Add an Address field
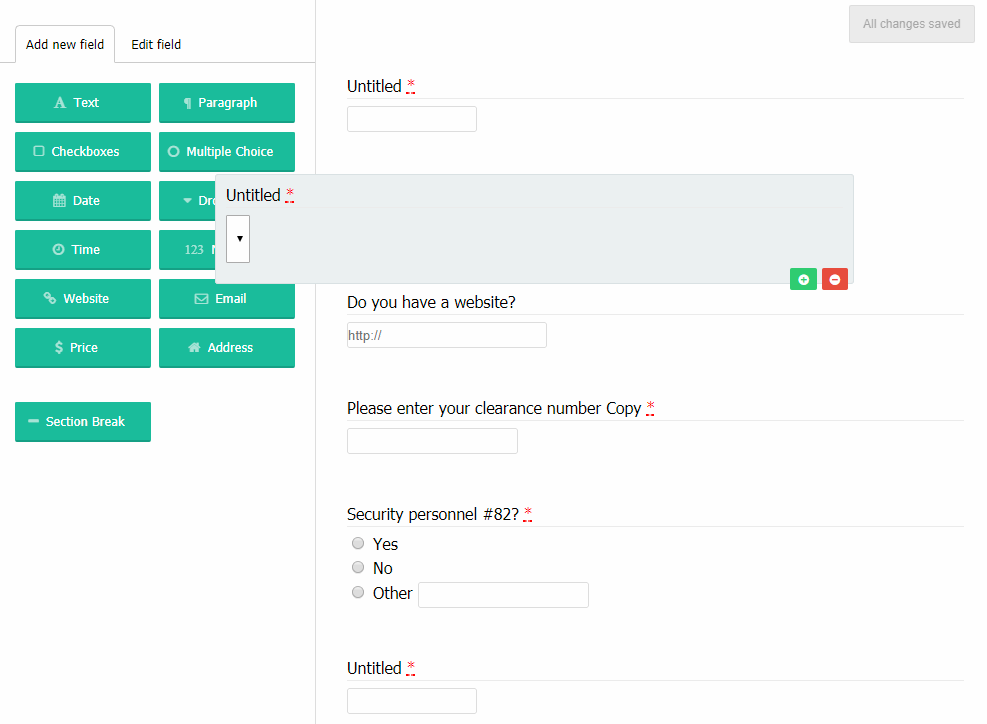Screen dimensions: 987x724 [226, 347]
